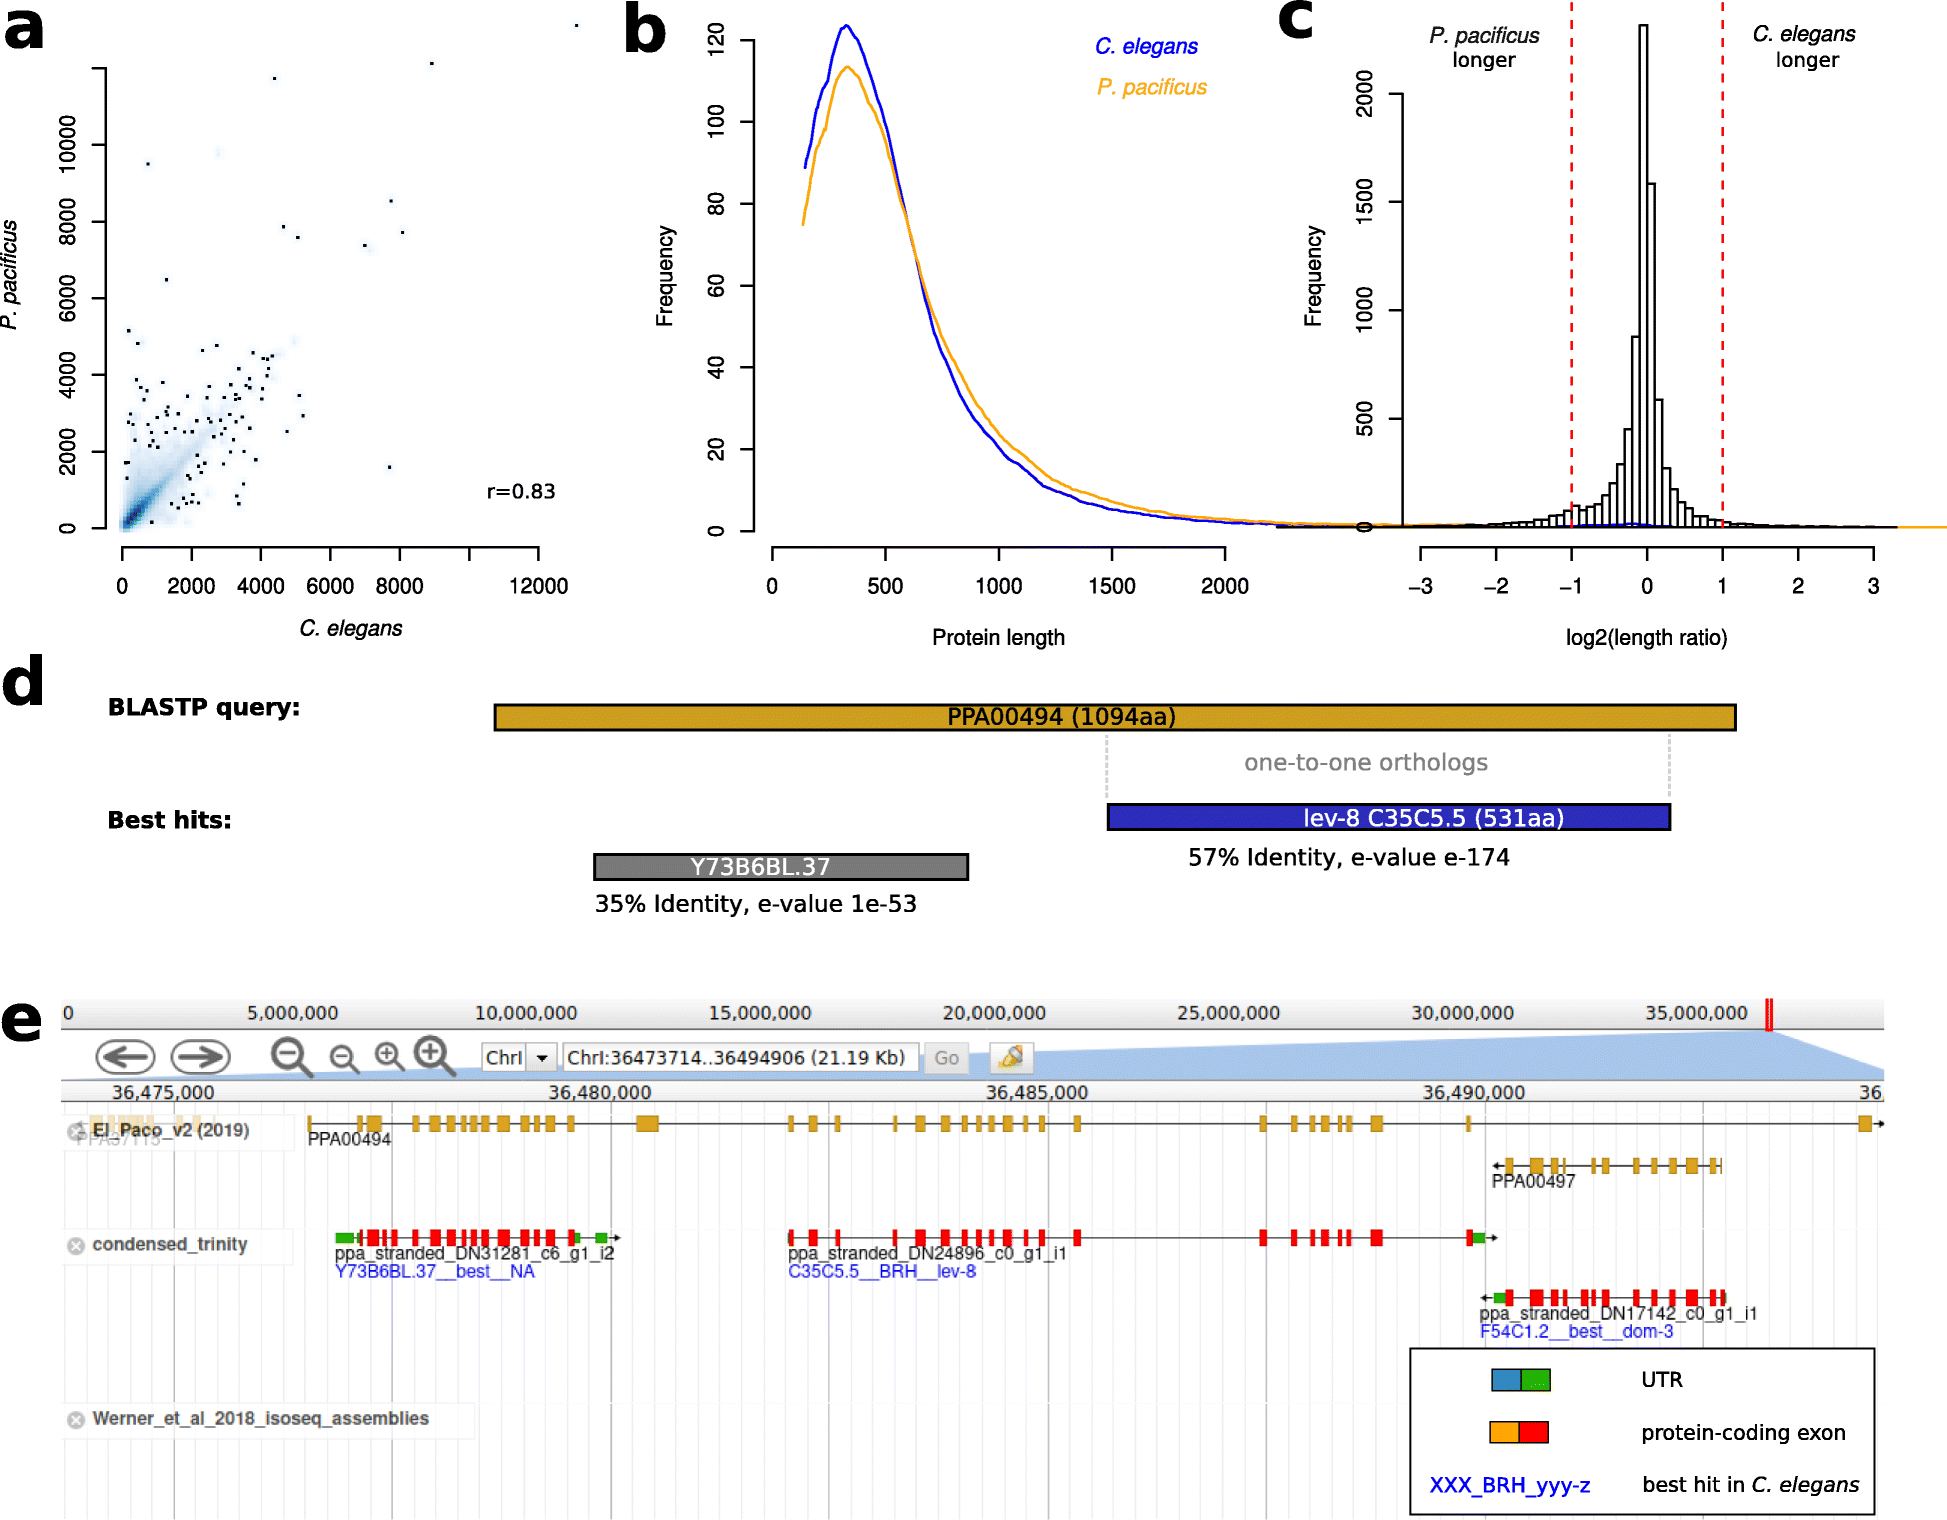
Task: Click the 35% Identity, e-value 1e-53 text
Action: (756, 904)
